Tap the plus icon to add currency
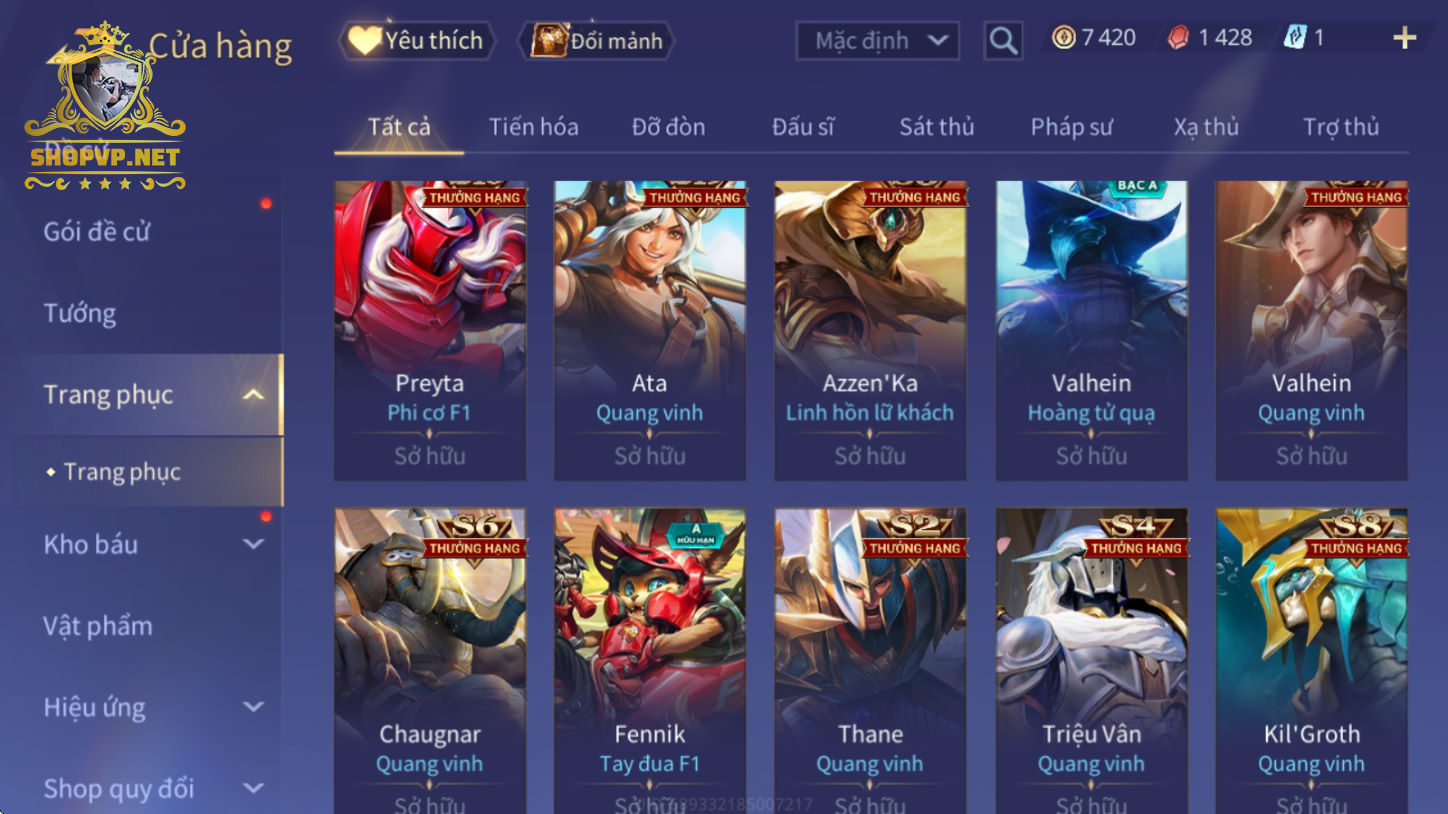1448x814 pixels. pos(1405,38)
